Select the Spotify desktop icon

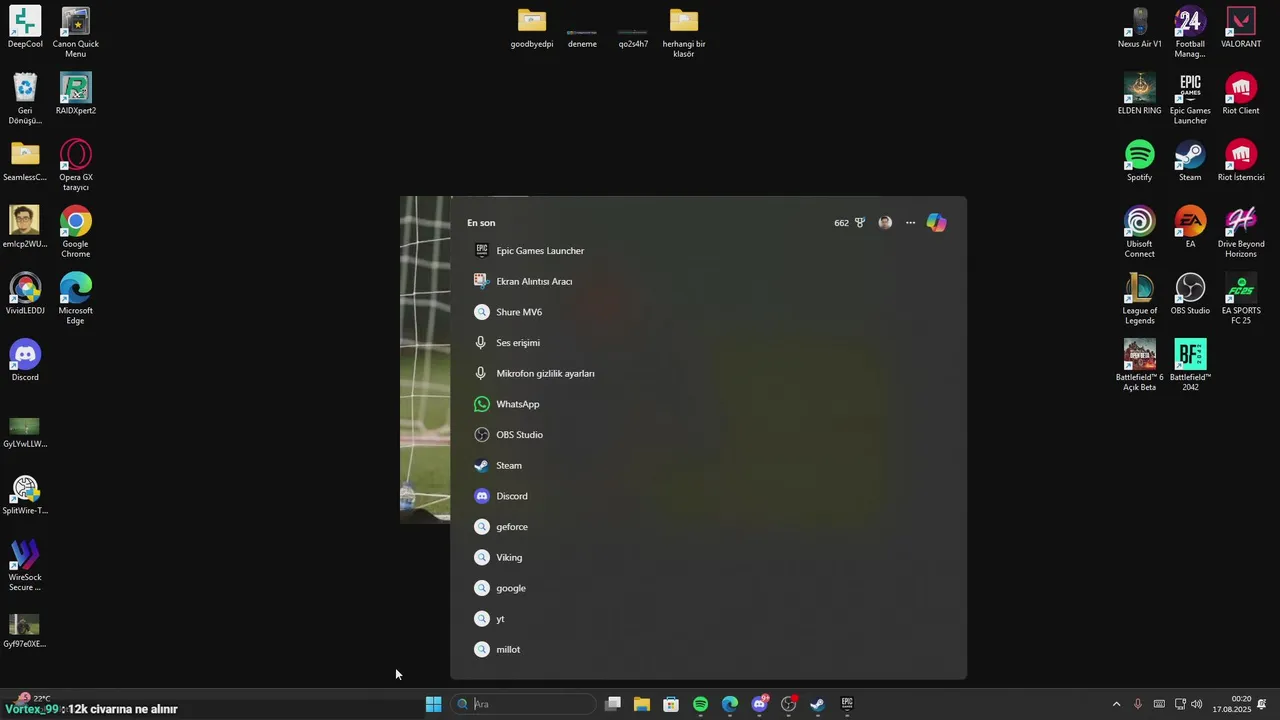[x=1140, y=160]
